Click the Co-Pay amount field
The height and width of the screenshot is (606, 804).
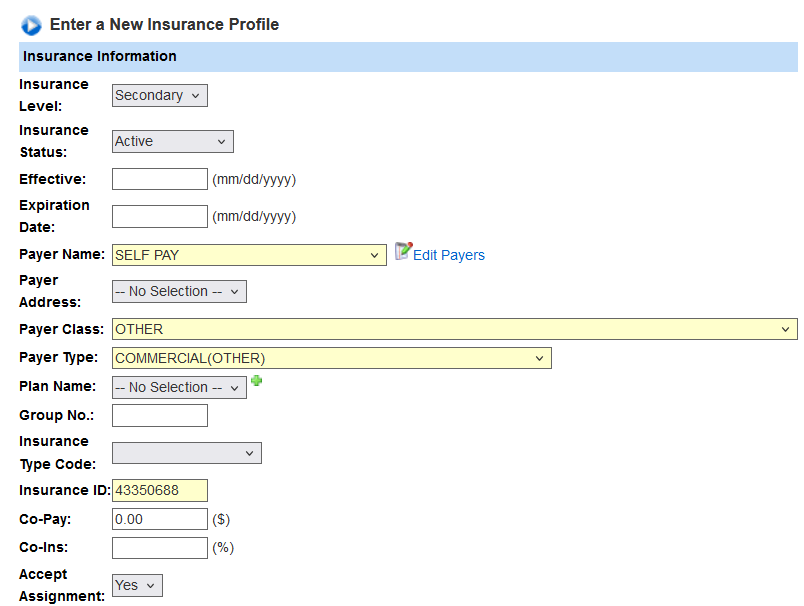point(159,519)
